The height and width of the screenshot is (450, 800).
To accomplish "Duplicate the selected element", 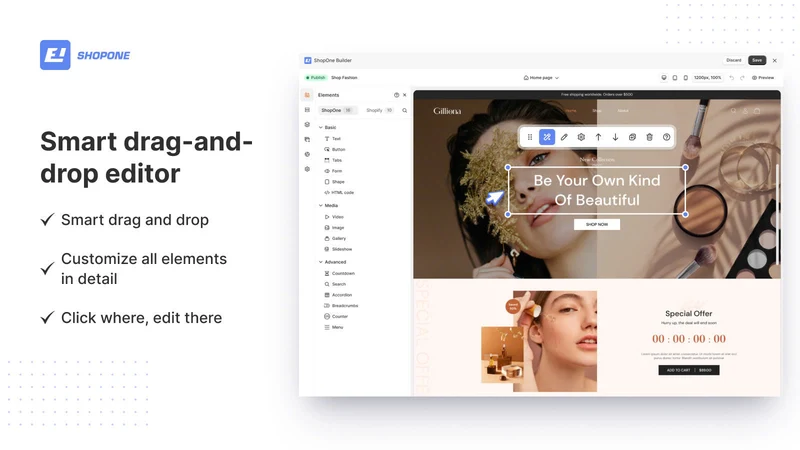I will click(x=632, y=137).
